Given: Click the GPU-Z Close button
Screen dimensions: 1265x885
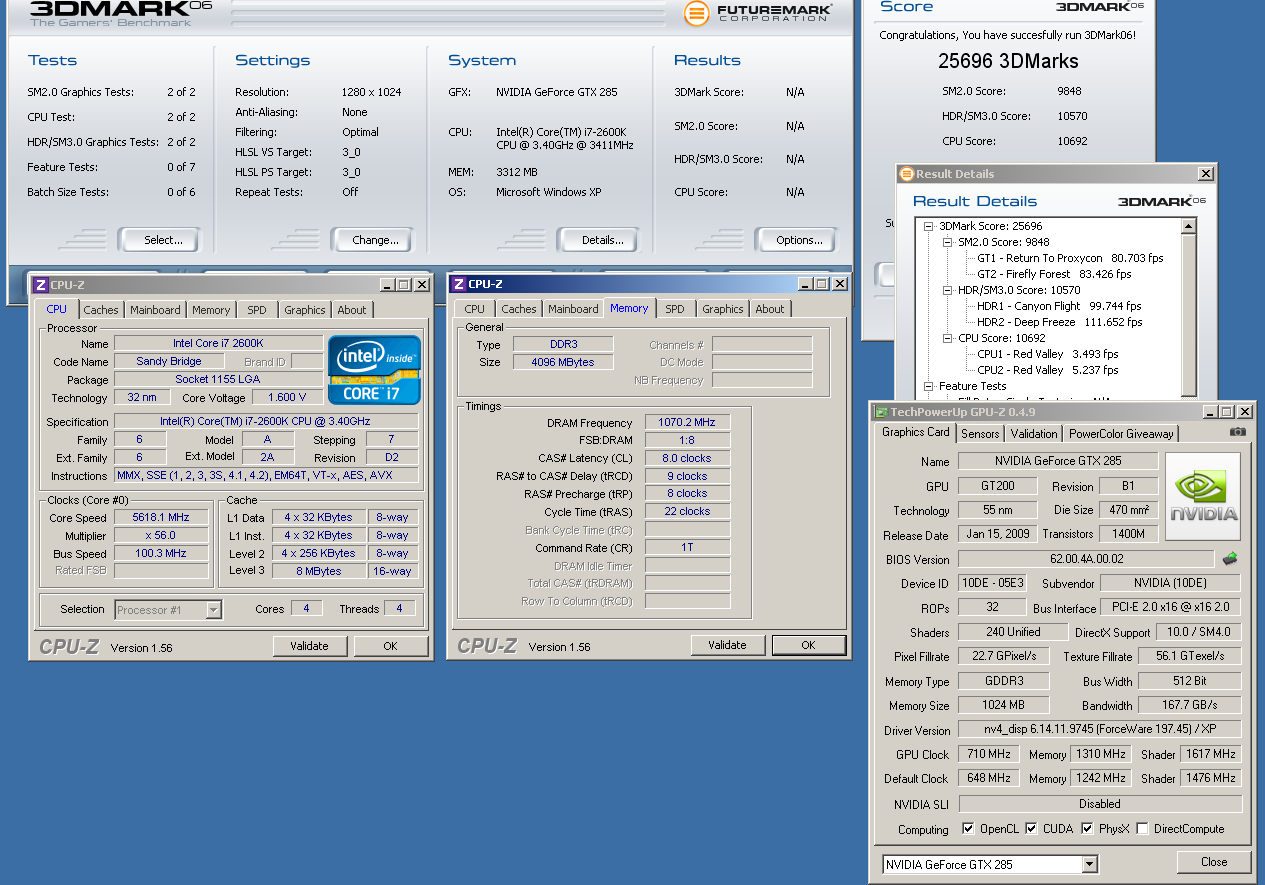Looking at the screenshot, I should (x=1214, y=862).
